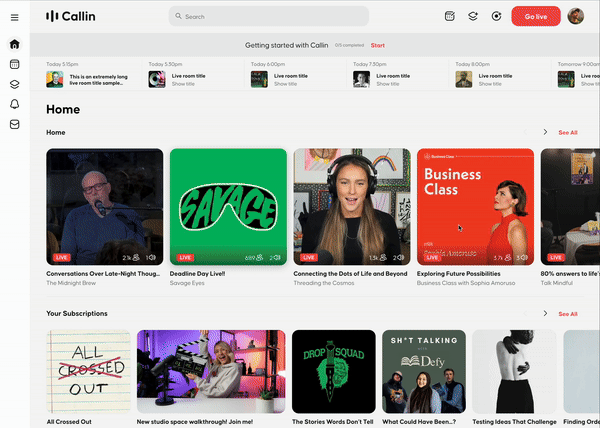Open All Crossed Out subscription thumbnail
This screenshot has height=428, width=600.
(88, 371)
